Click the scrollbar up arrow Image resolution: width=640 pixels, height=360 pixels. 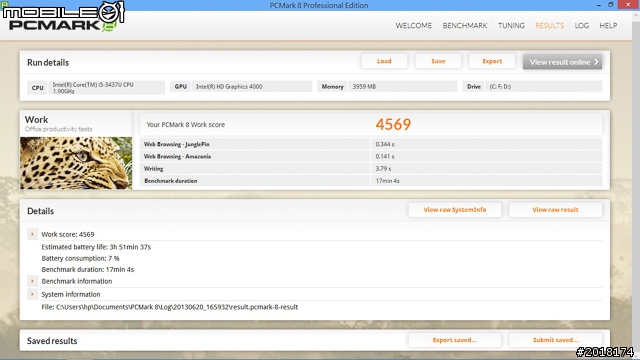tap(636, 15)
